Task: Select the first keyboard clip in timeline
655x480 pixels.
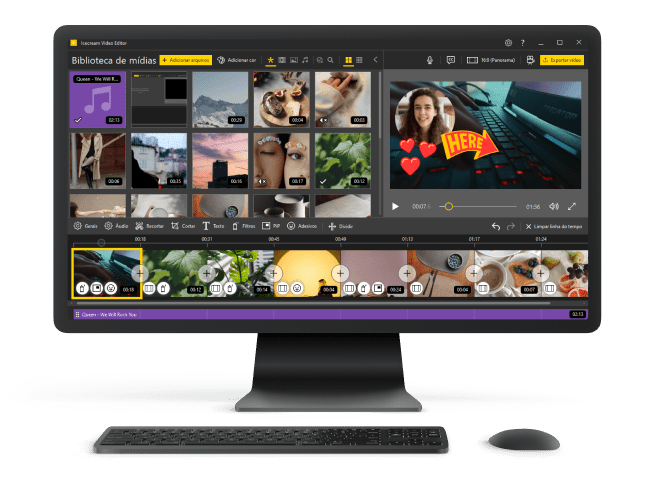Action: pyautogui.click(x=107, y=273)
